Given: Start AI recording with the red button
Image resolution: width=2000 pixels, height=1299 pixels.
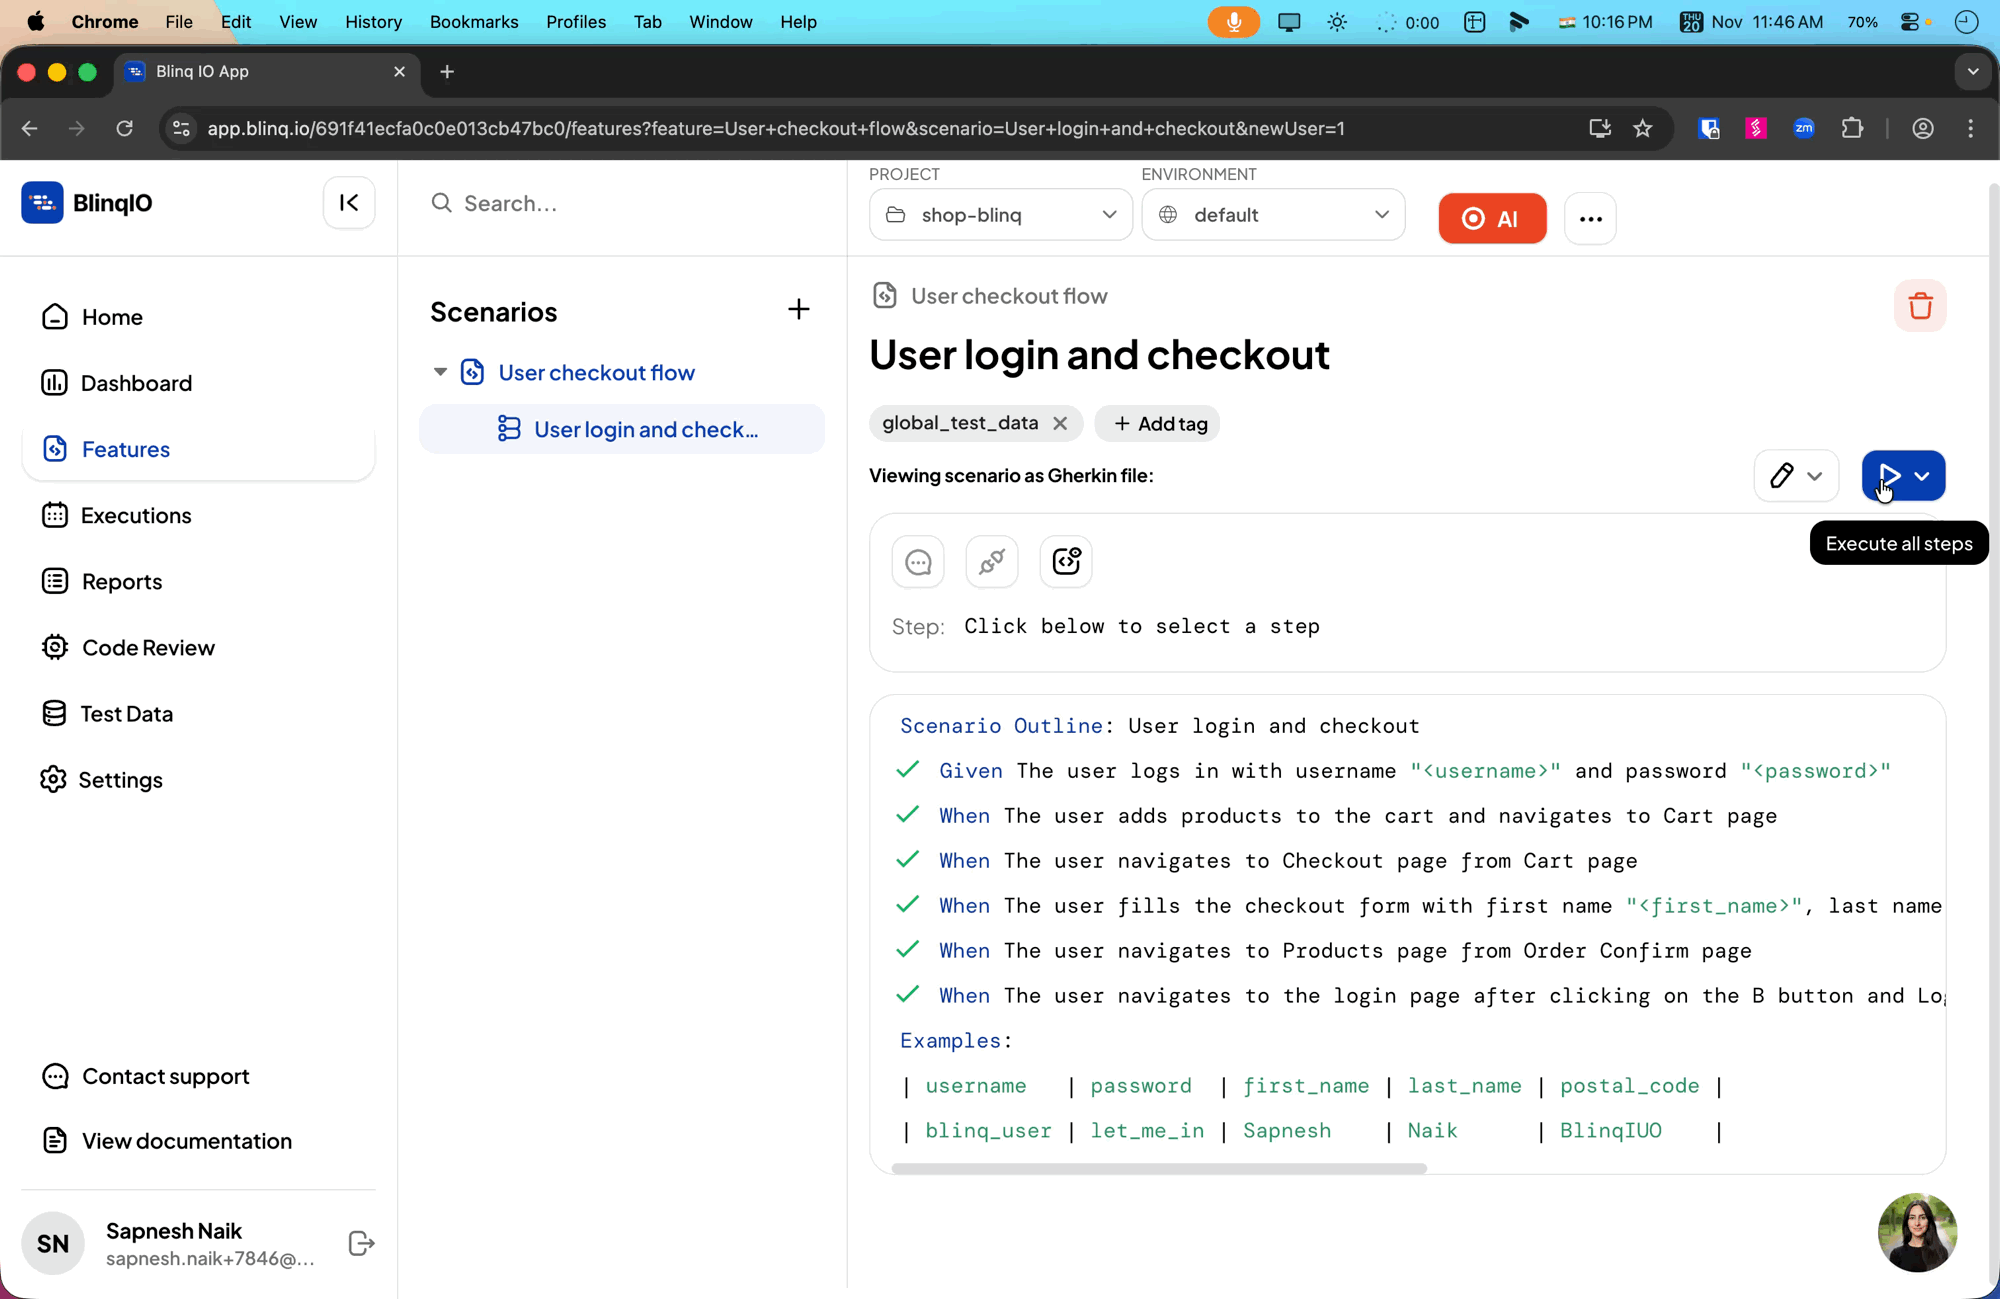Looking at the screenshot, I should [x=1491, y=218].
